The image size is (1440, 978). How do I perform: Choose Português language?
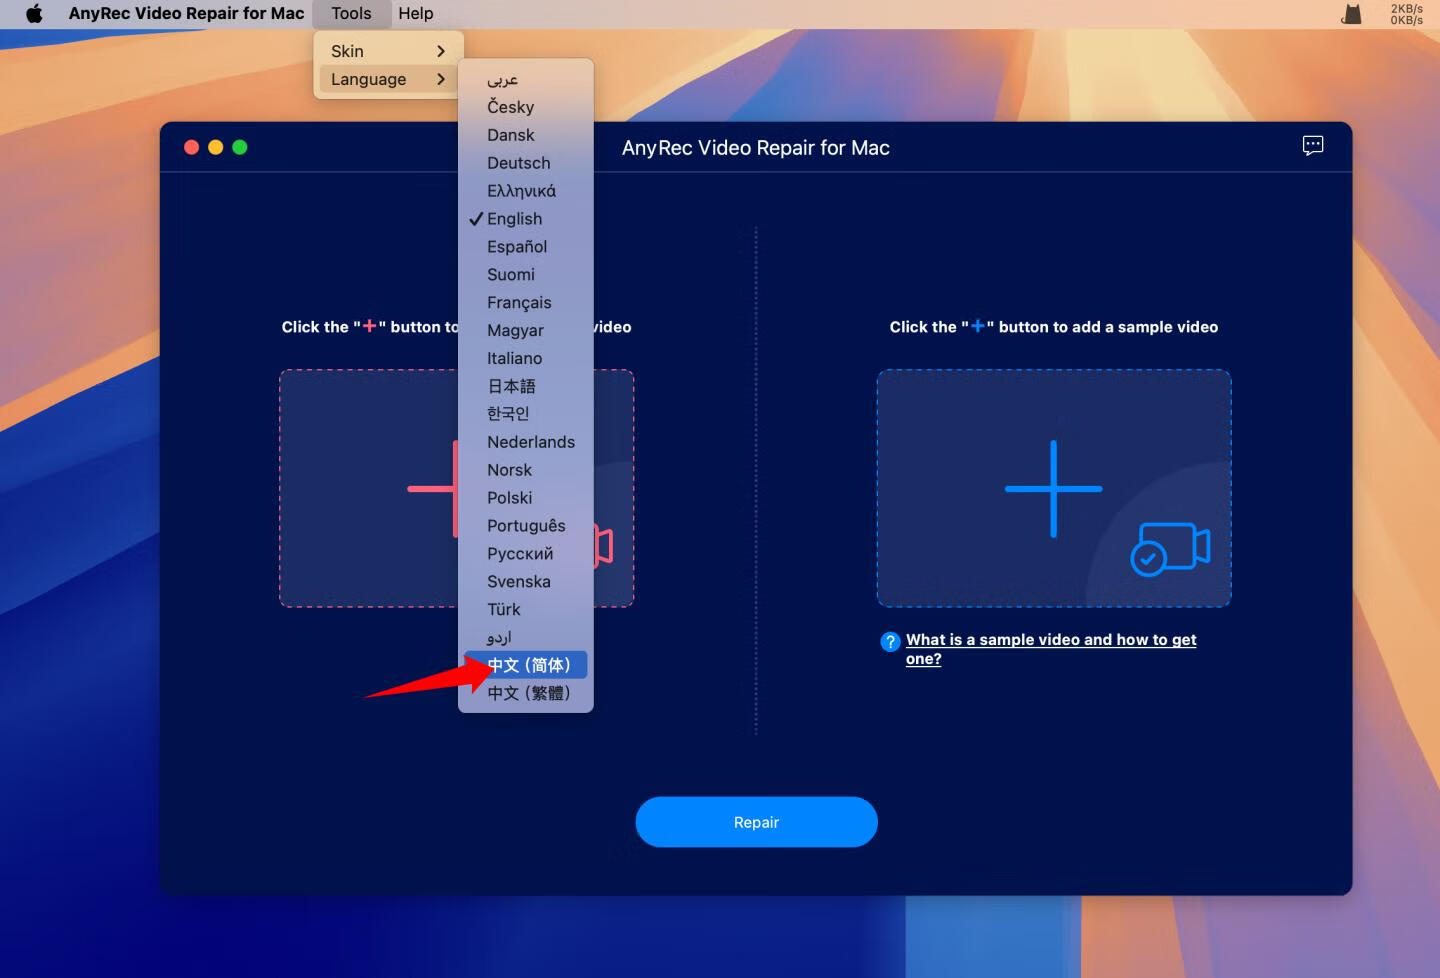coord(525,526)
